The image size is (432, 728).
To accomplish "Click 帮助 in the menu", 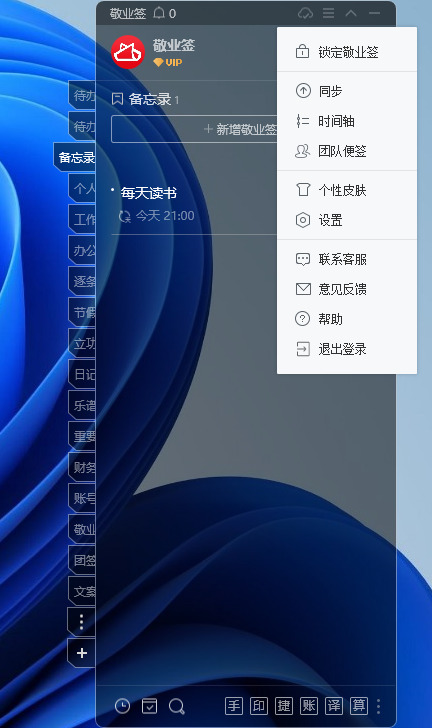I will point(347,319).
